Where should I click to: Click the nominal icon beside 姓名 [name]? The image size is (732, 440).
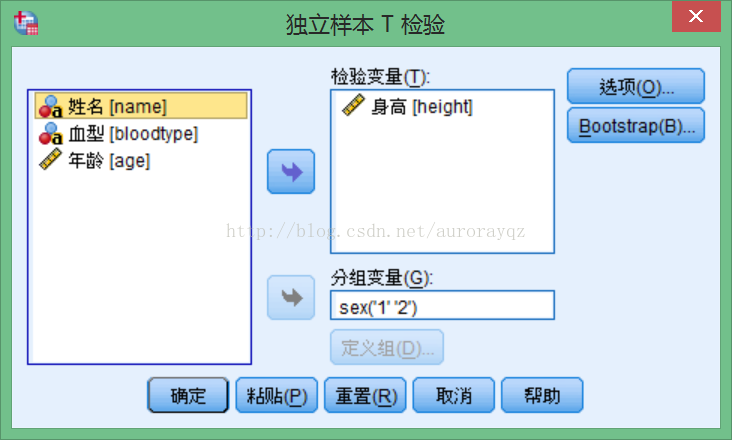click(50, 106)
